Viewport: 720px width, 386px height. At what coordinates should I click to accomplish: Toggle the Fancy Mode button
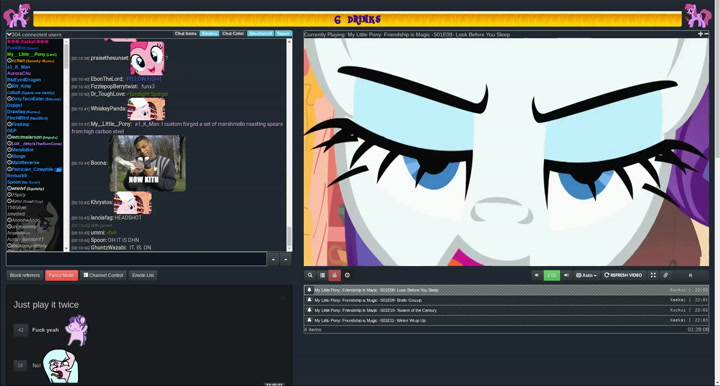coord(62,275)
